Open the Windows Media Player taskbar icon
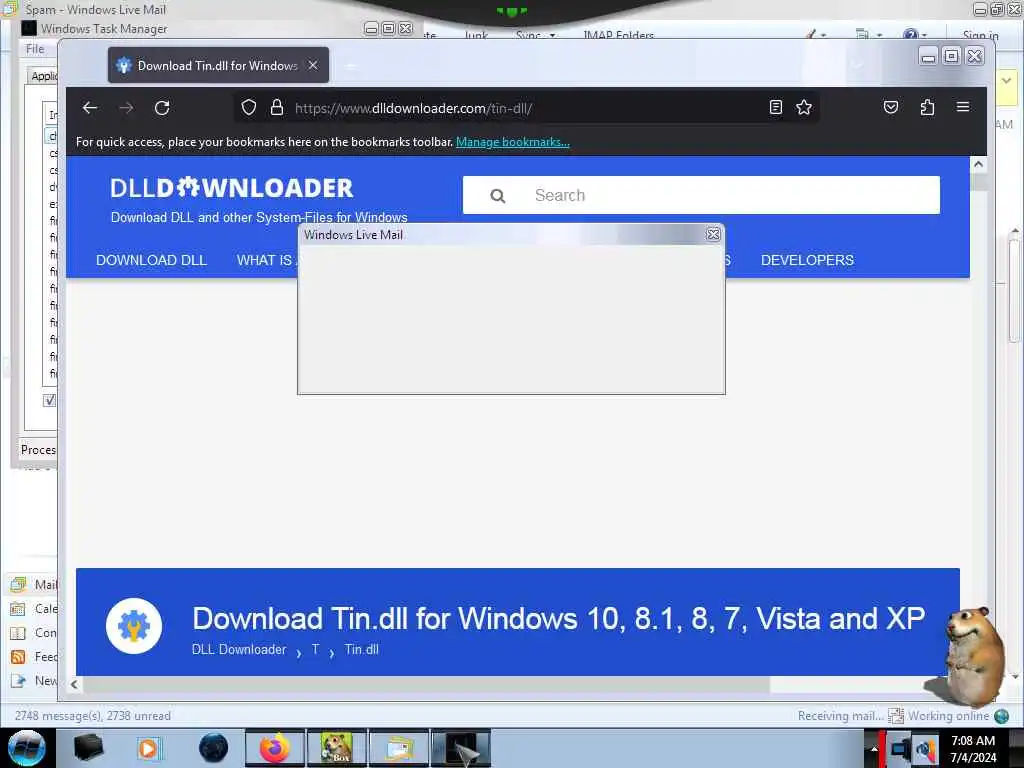 pos(149,748)
